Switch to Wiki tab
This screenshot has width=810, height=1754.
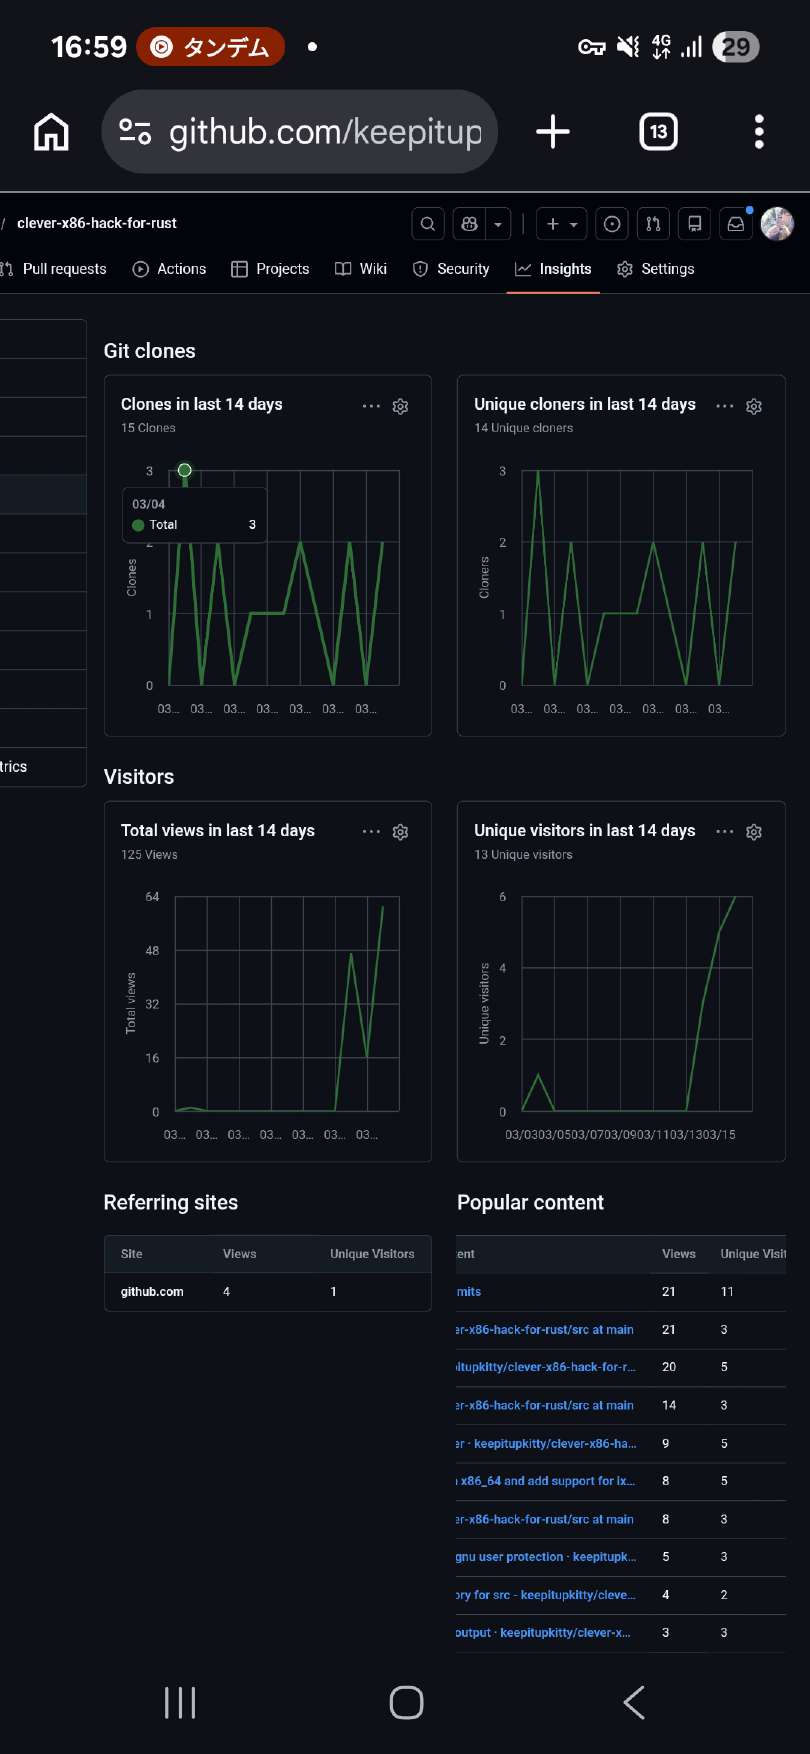(x=361, y=269)
